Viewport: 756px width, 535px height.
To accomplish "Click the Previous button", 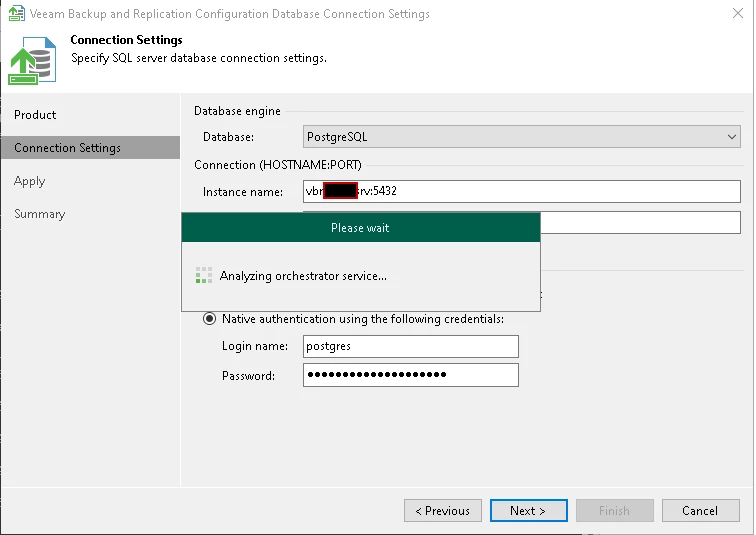I will (x=443, y=510).
